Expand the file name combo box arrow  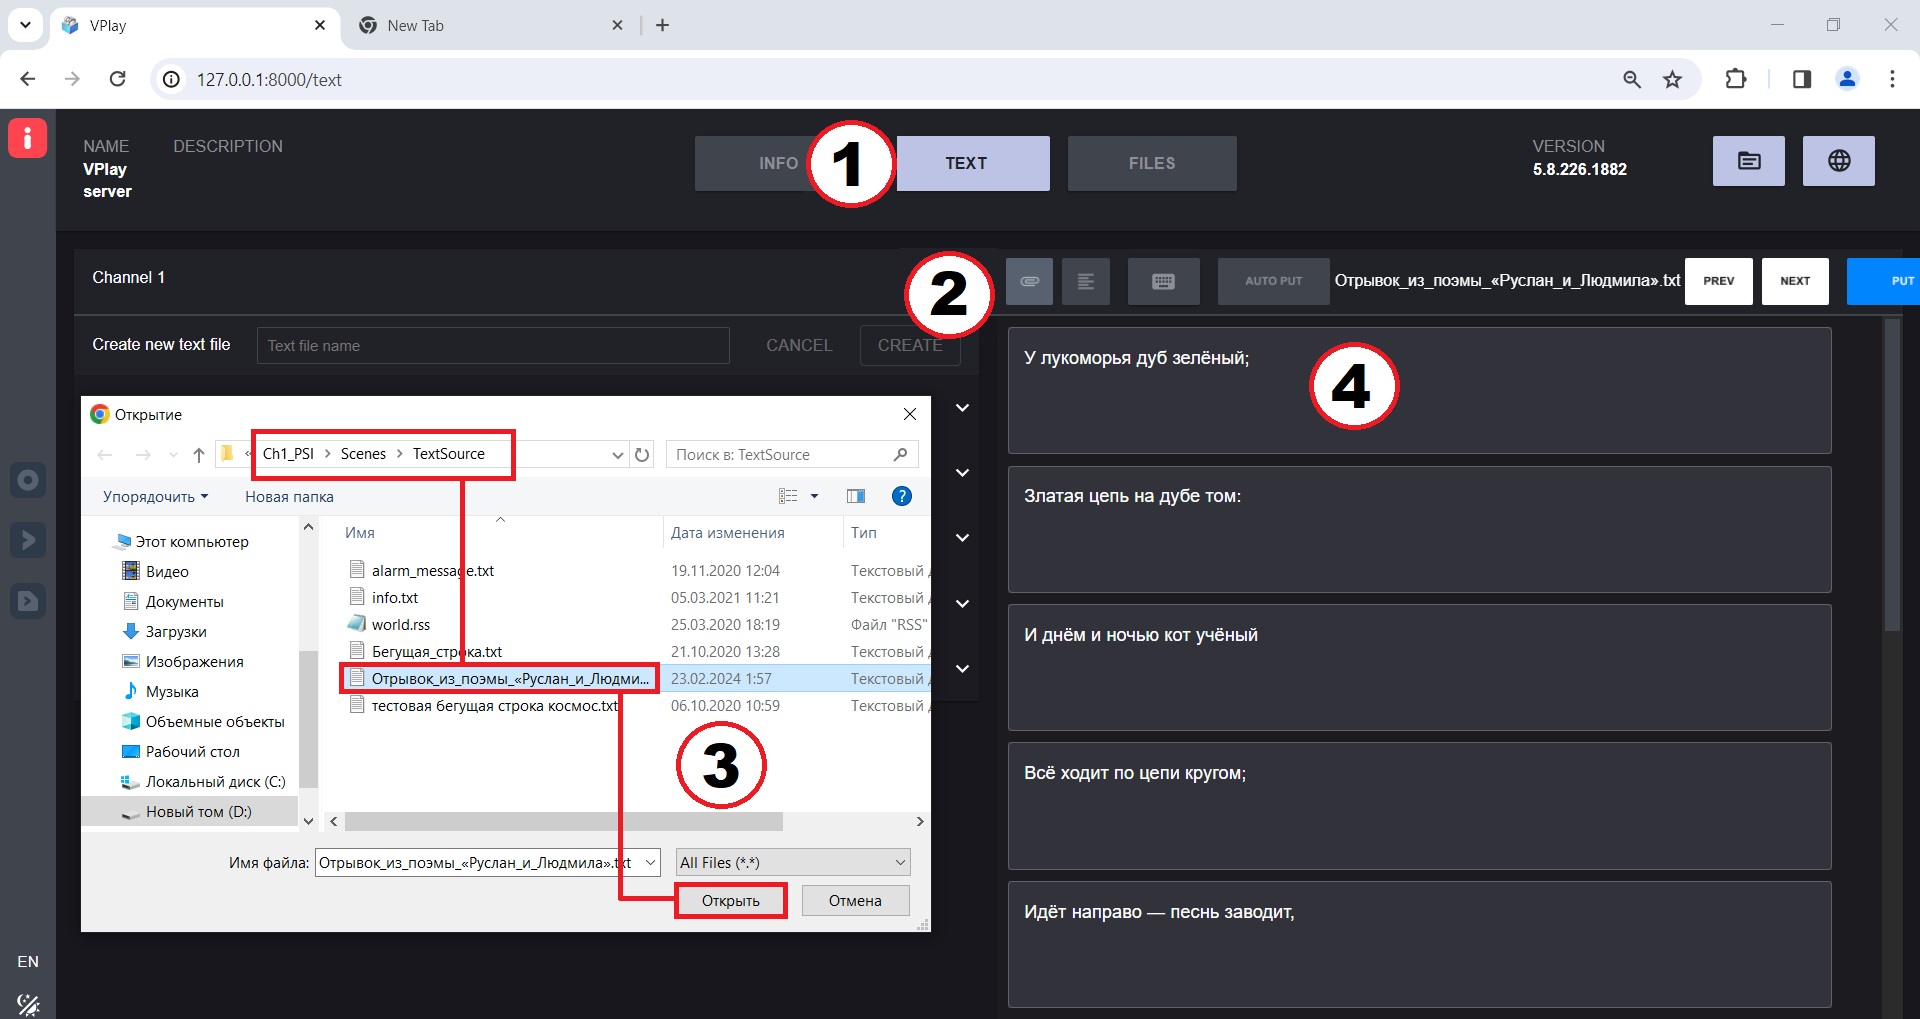point(650,862)
